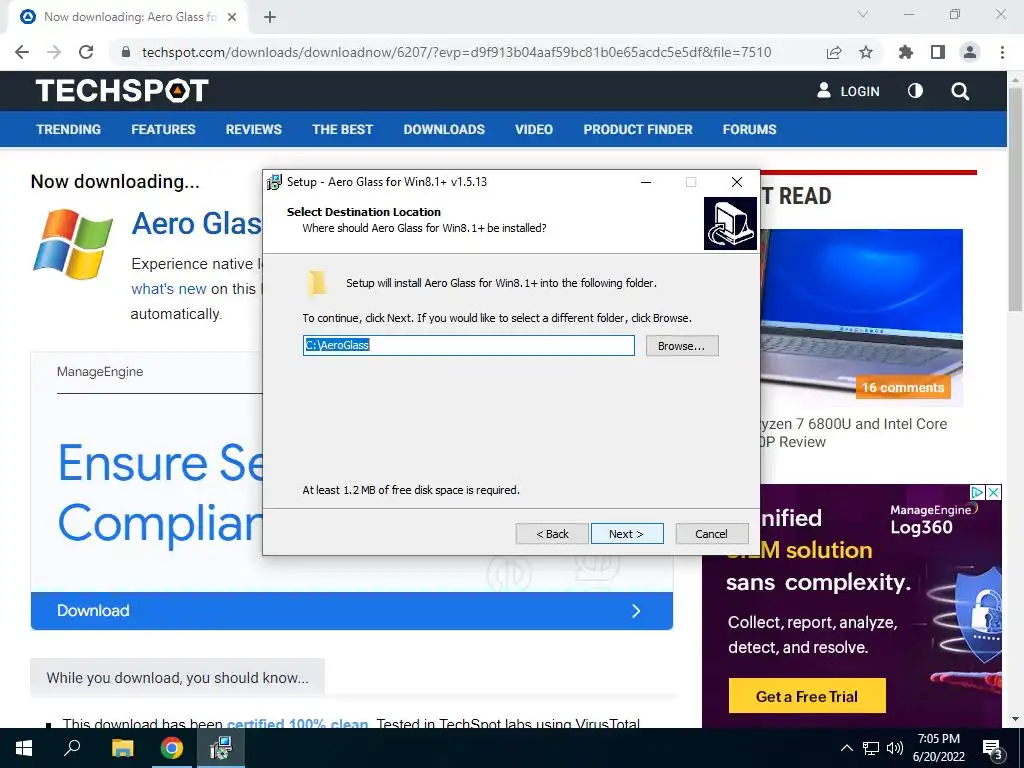This screenshot has height=768, width=1024.
Task: Click the arrow chevron on Download banner
Action: pyautogui.click(x=636, y=611)
